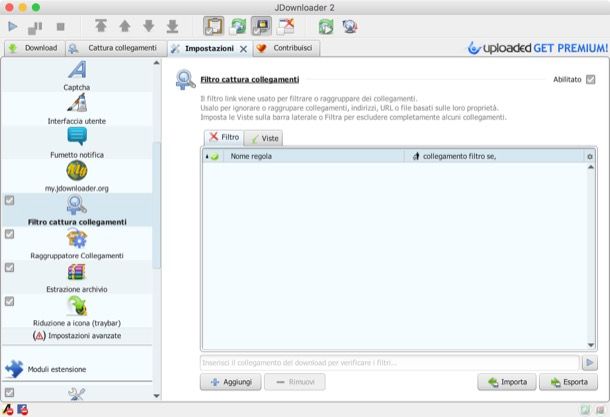This screenshot has width=610, height=417.
Task: Click Filtro cattura collegamenti heading icon
Action: [185, 79]
